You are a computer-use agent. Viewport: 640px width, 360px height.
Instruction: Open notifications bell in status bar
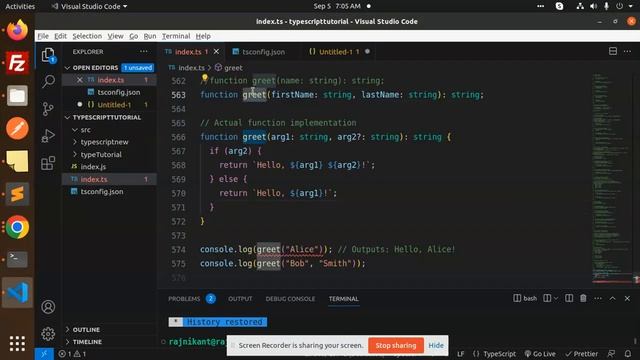click(628, 354)
